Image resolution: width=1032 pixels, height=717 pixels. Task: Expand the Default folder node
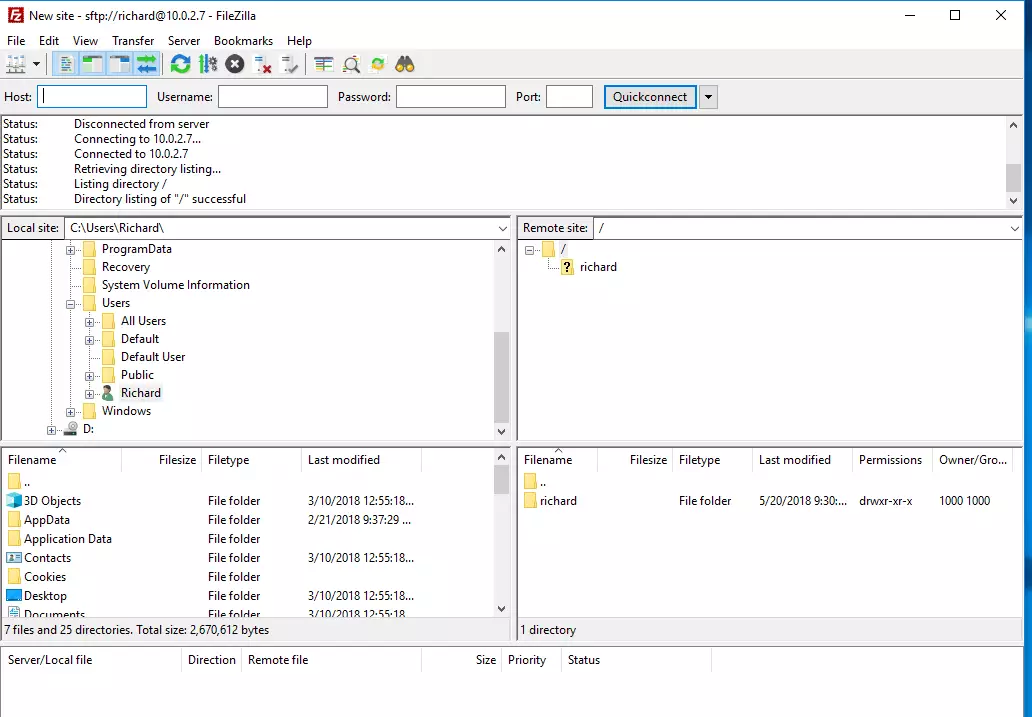pos(90,340)
